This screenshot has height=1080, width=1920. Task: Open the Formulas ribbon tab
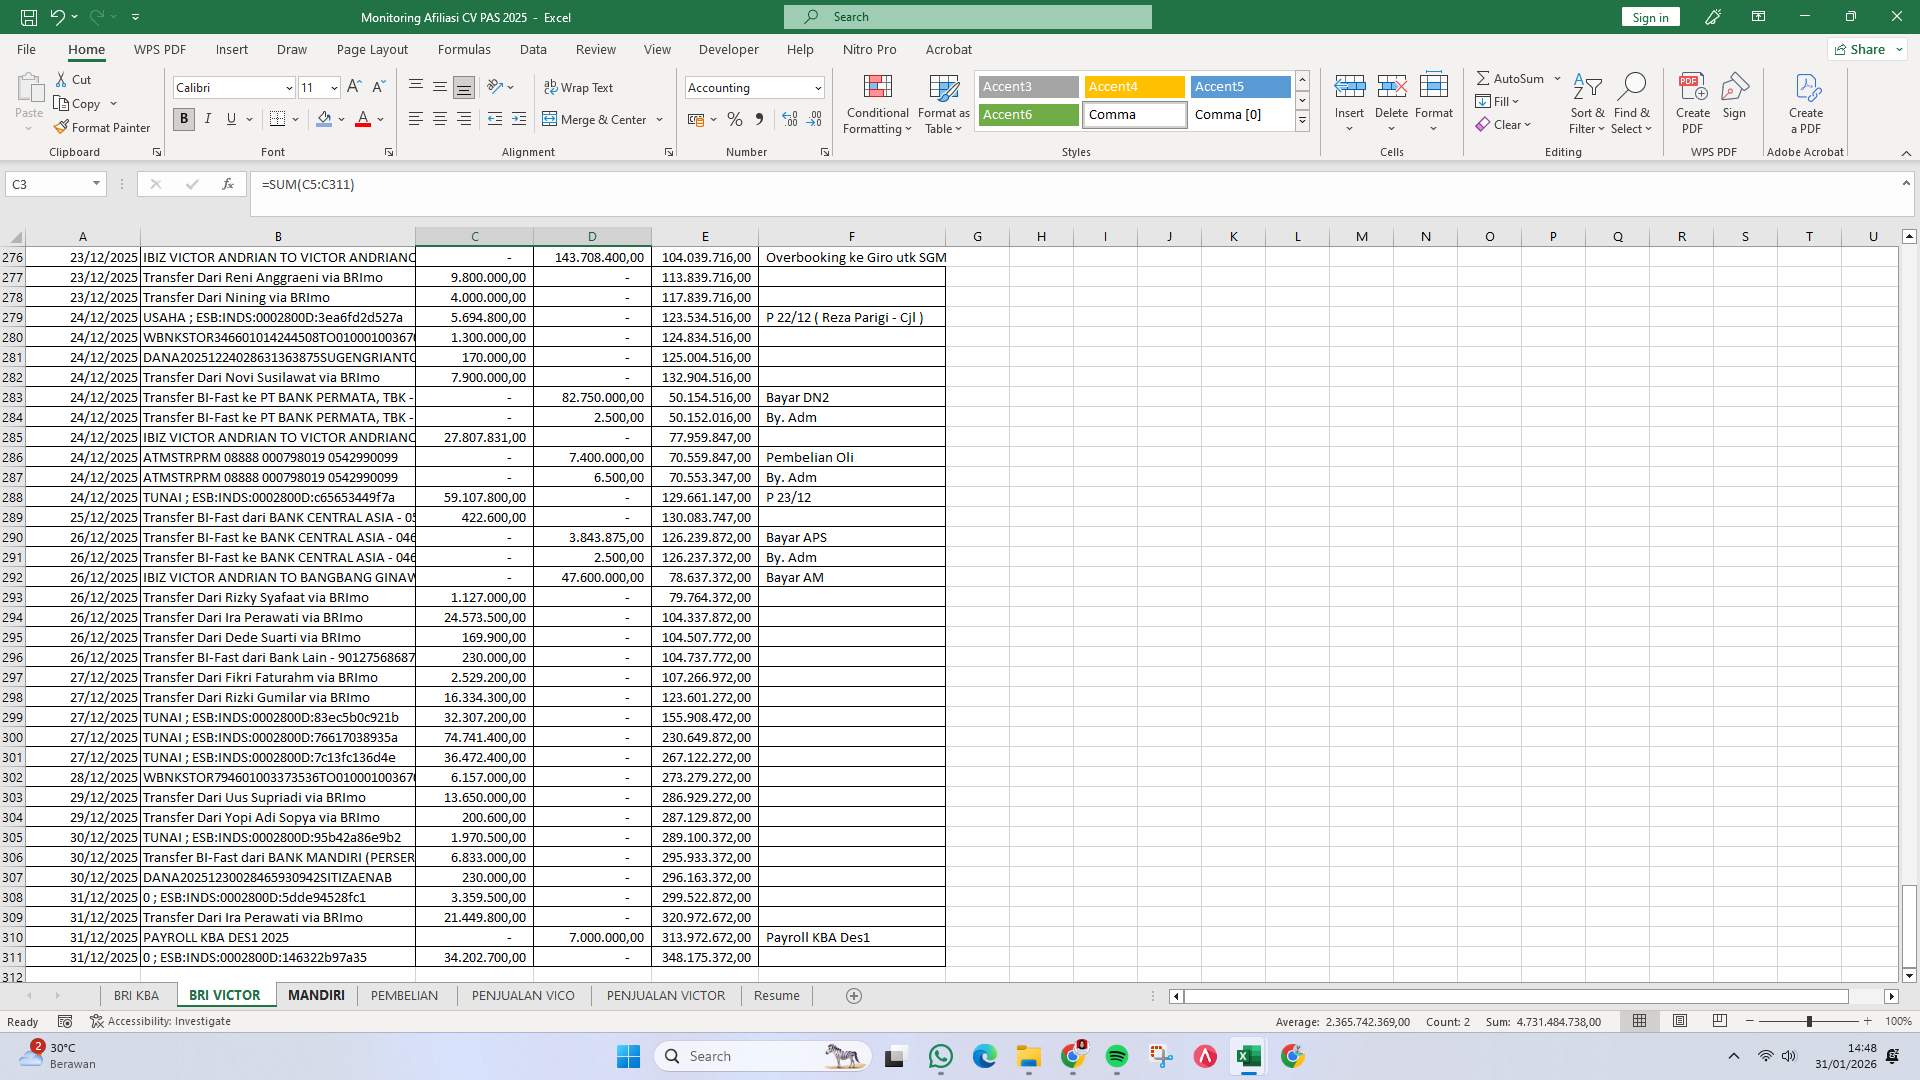(x=464, y=49)
